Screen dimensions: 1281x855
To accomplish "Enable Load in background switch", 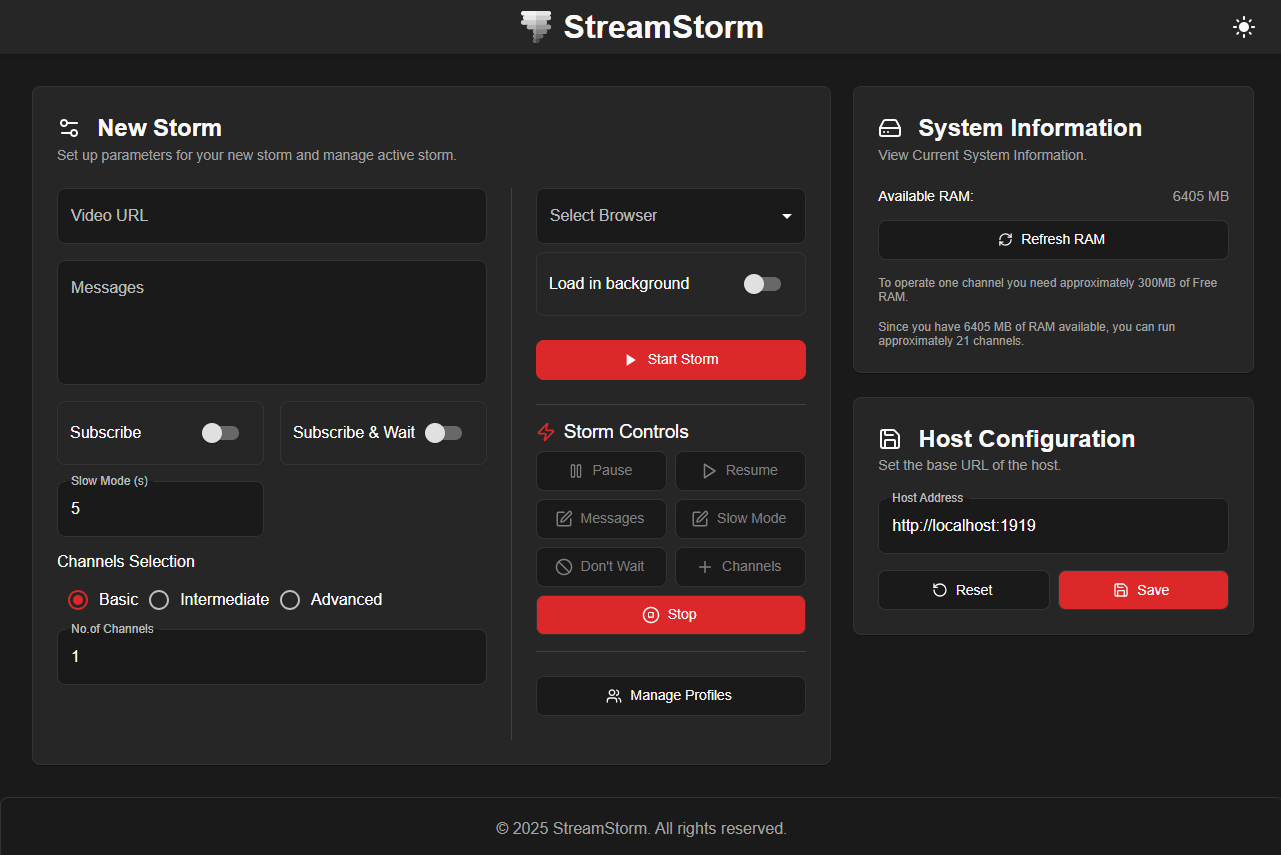I will point(762,284).
